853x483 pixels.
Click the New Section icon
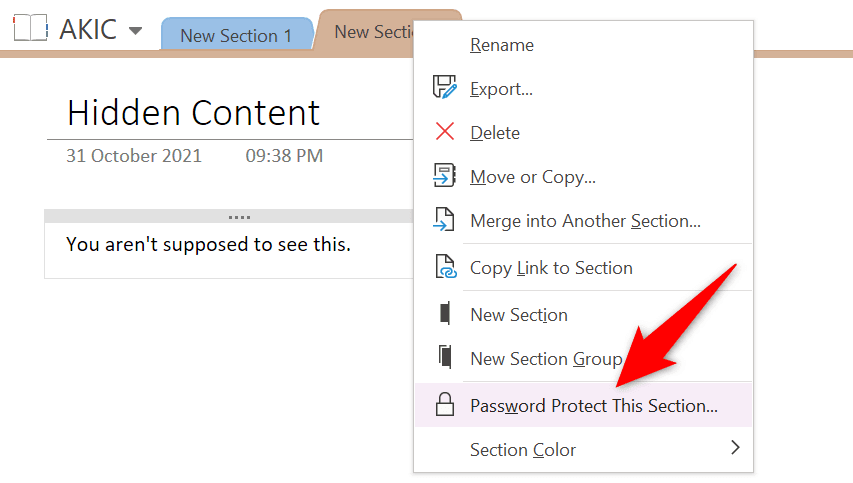click(444, 314)
